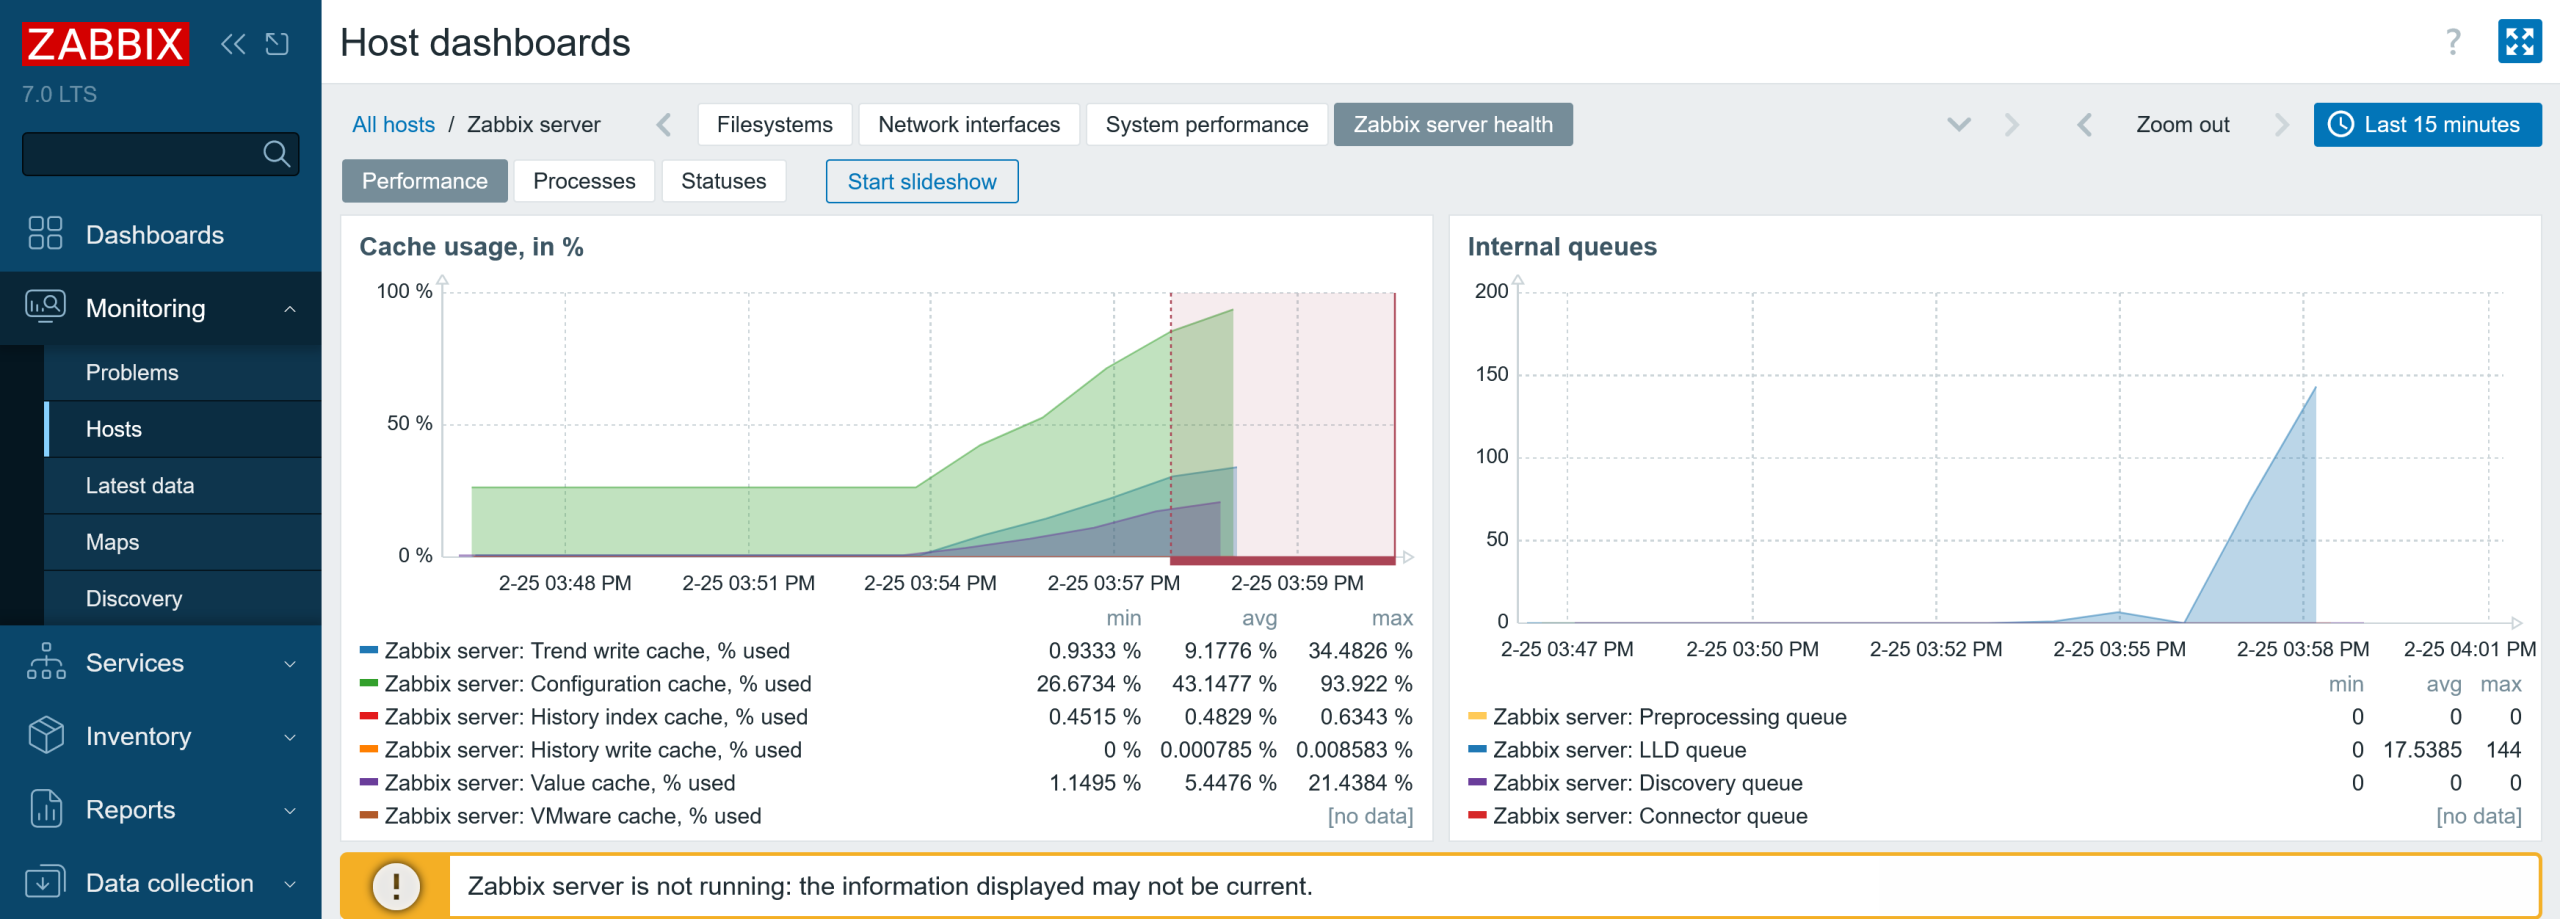This screenshot has width=2560, height=919.
Task: Open the dashboard list dropdown chevron
Action: click(x=1958, y=125)
